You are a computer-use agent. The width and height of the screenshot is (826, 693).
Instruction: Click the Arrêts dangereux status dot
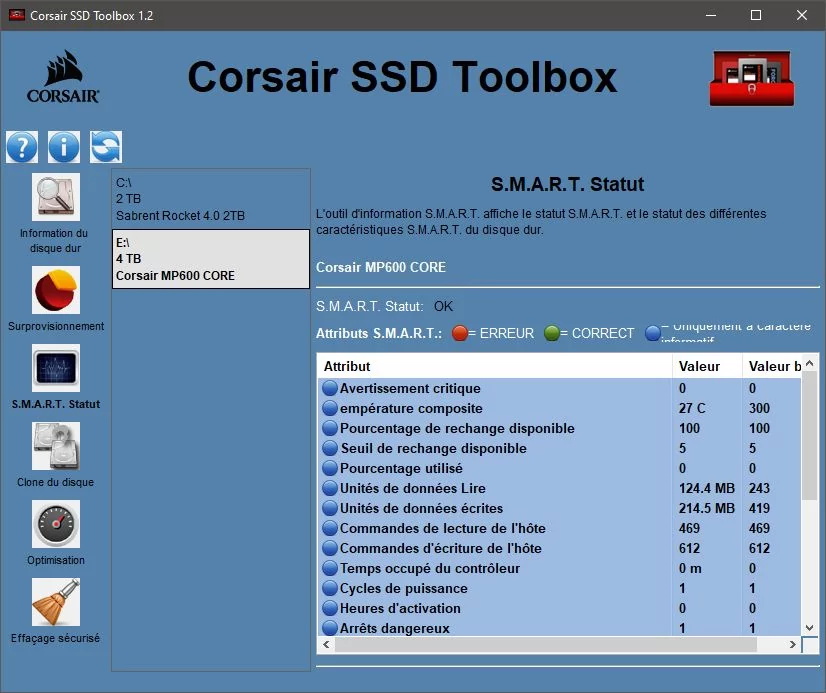click(x=330, y=628)
